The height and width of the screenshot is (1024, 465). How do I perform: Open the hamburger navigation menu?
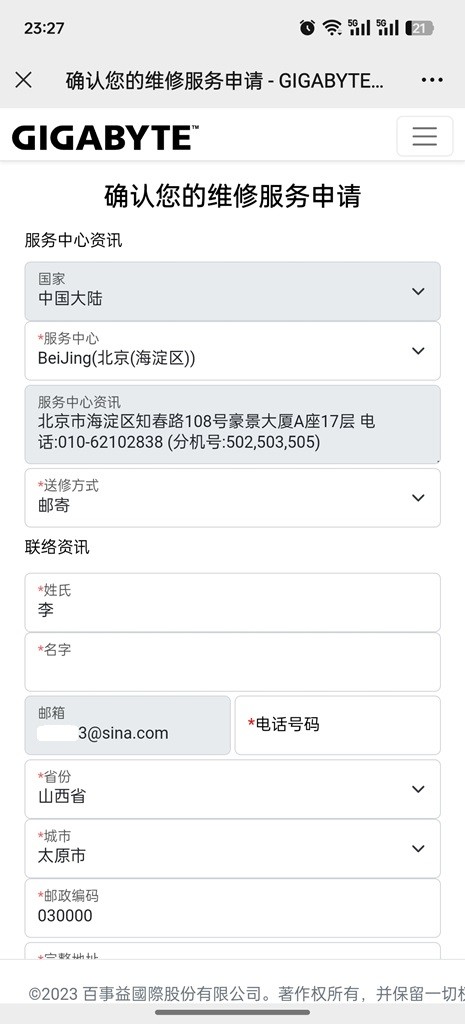[x=425, y=136]
